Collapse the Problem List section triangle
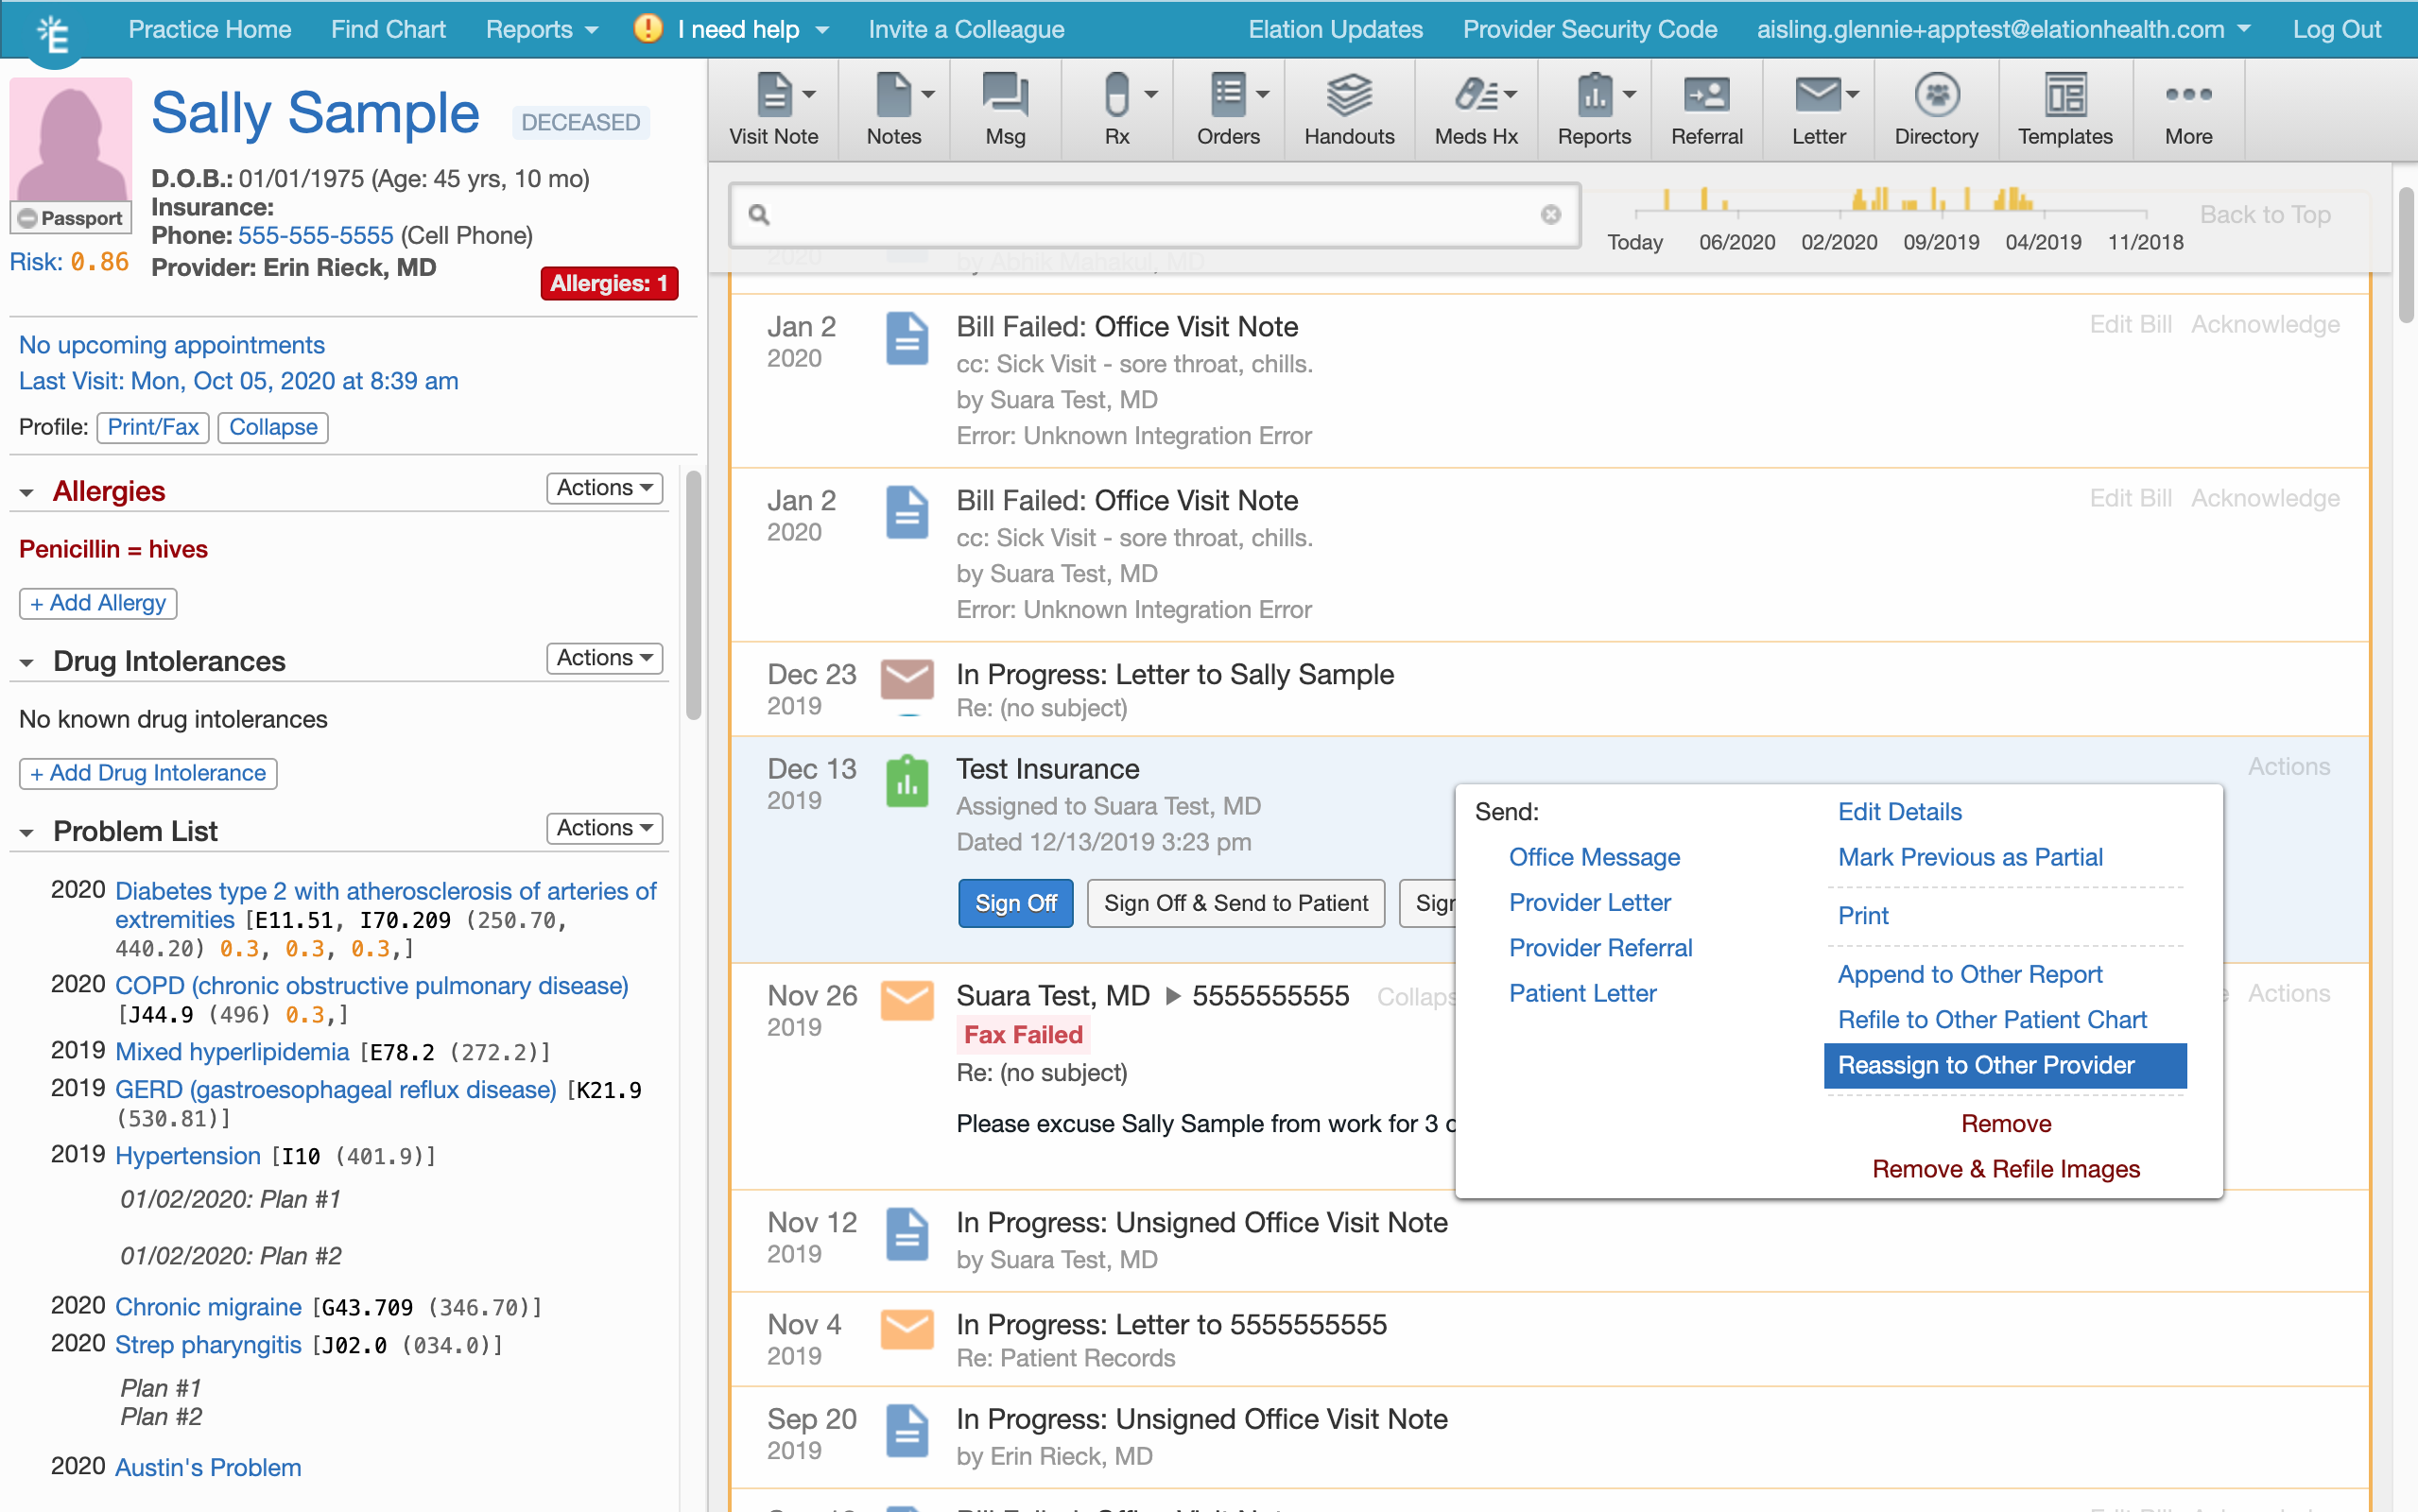This screenshot has height=1512, width=2418. [27, 833]
